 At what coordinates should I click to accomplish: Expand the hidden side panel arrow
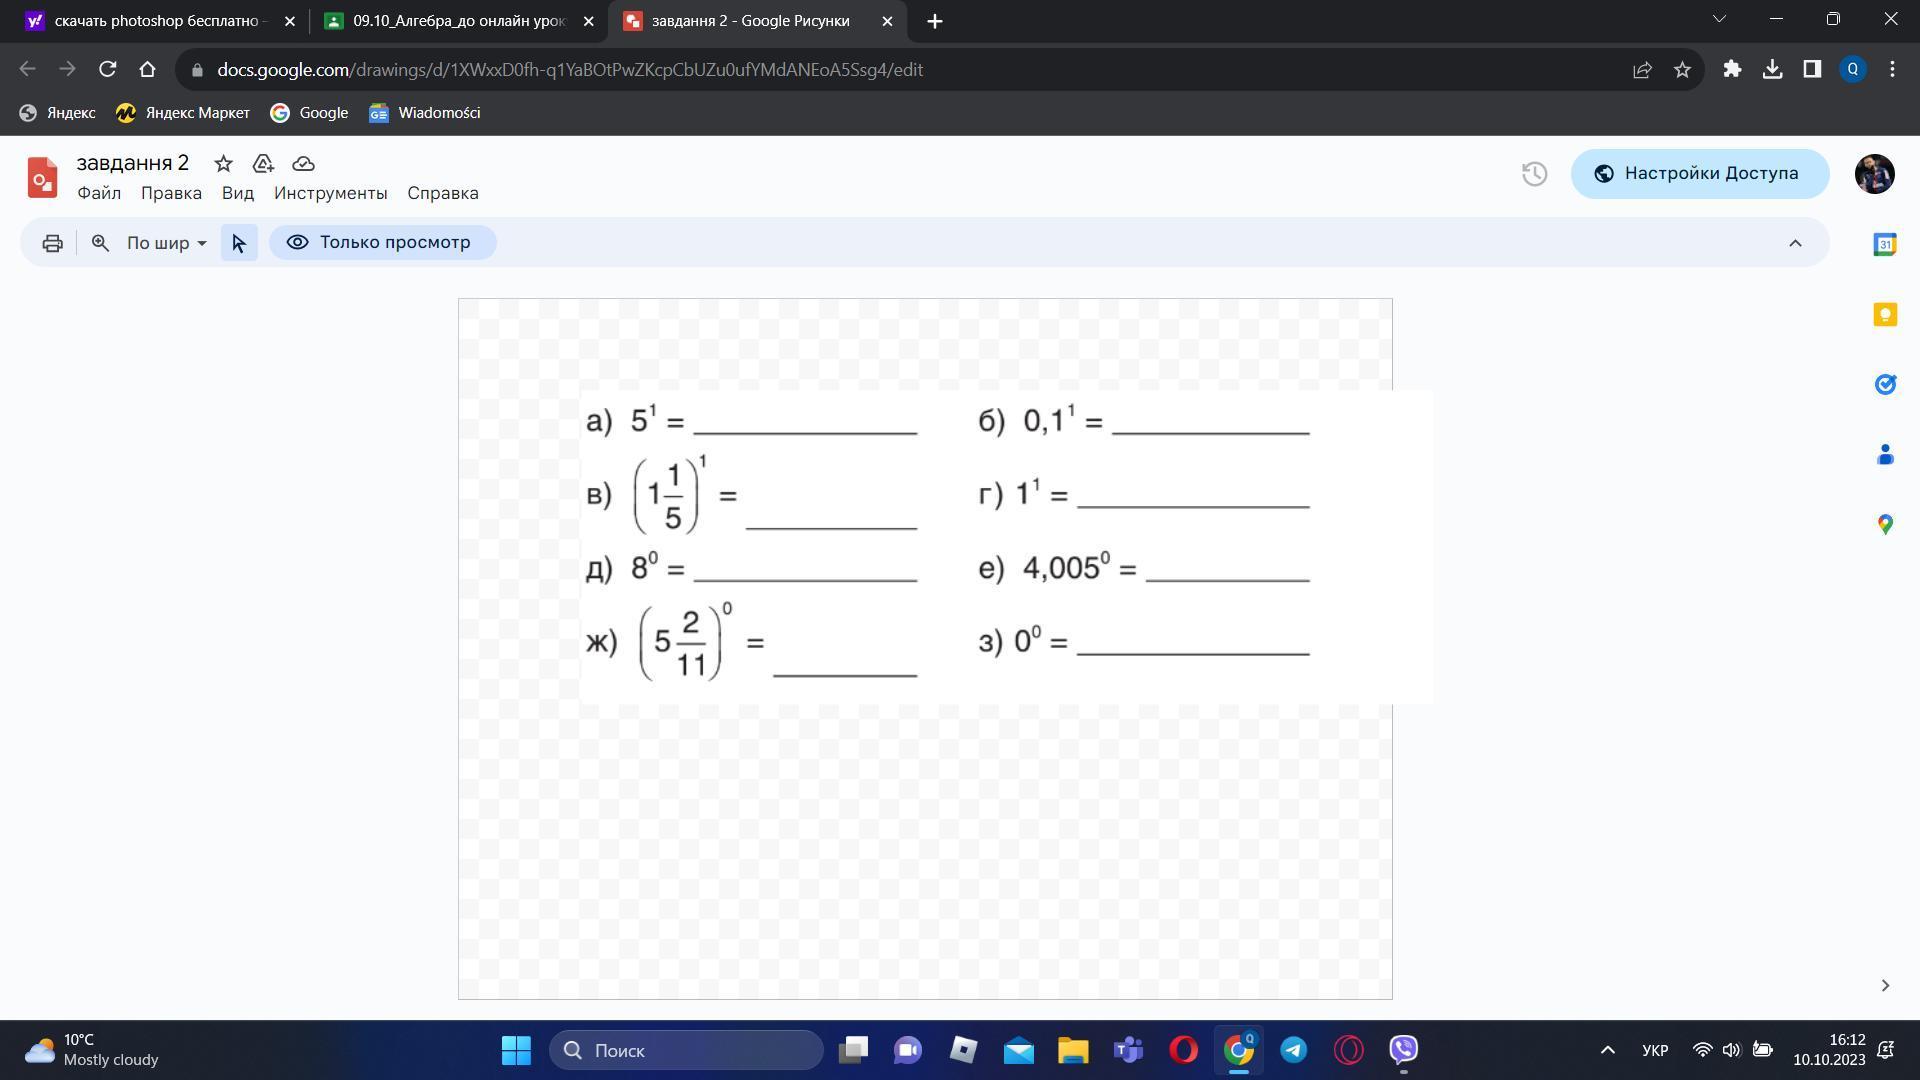(1884, 986)
